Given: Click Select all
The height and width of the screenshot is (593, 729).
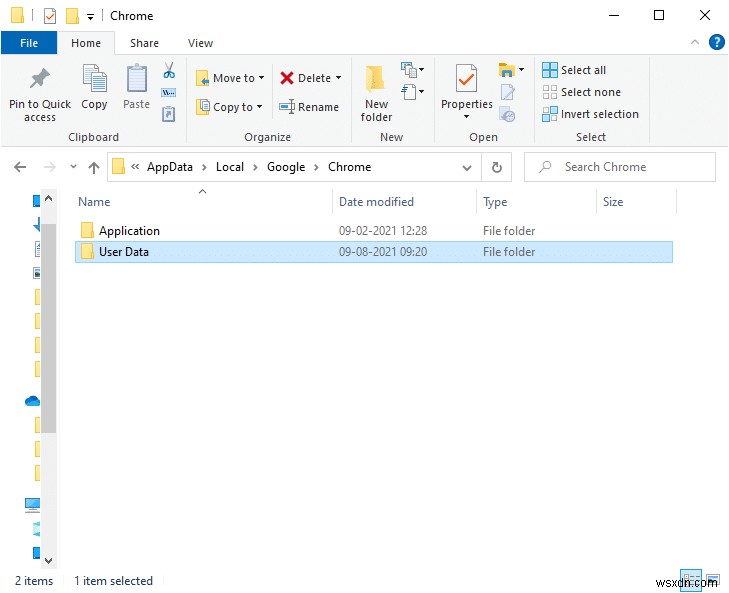Looking at the screenshot, I should [x=574, y=70].
